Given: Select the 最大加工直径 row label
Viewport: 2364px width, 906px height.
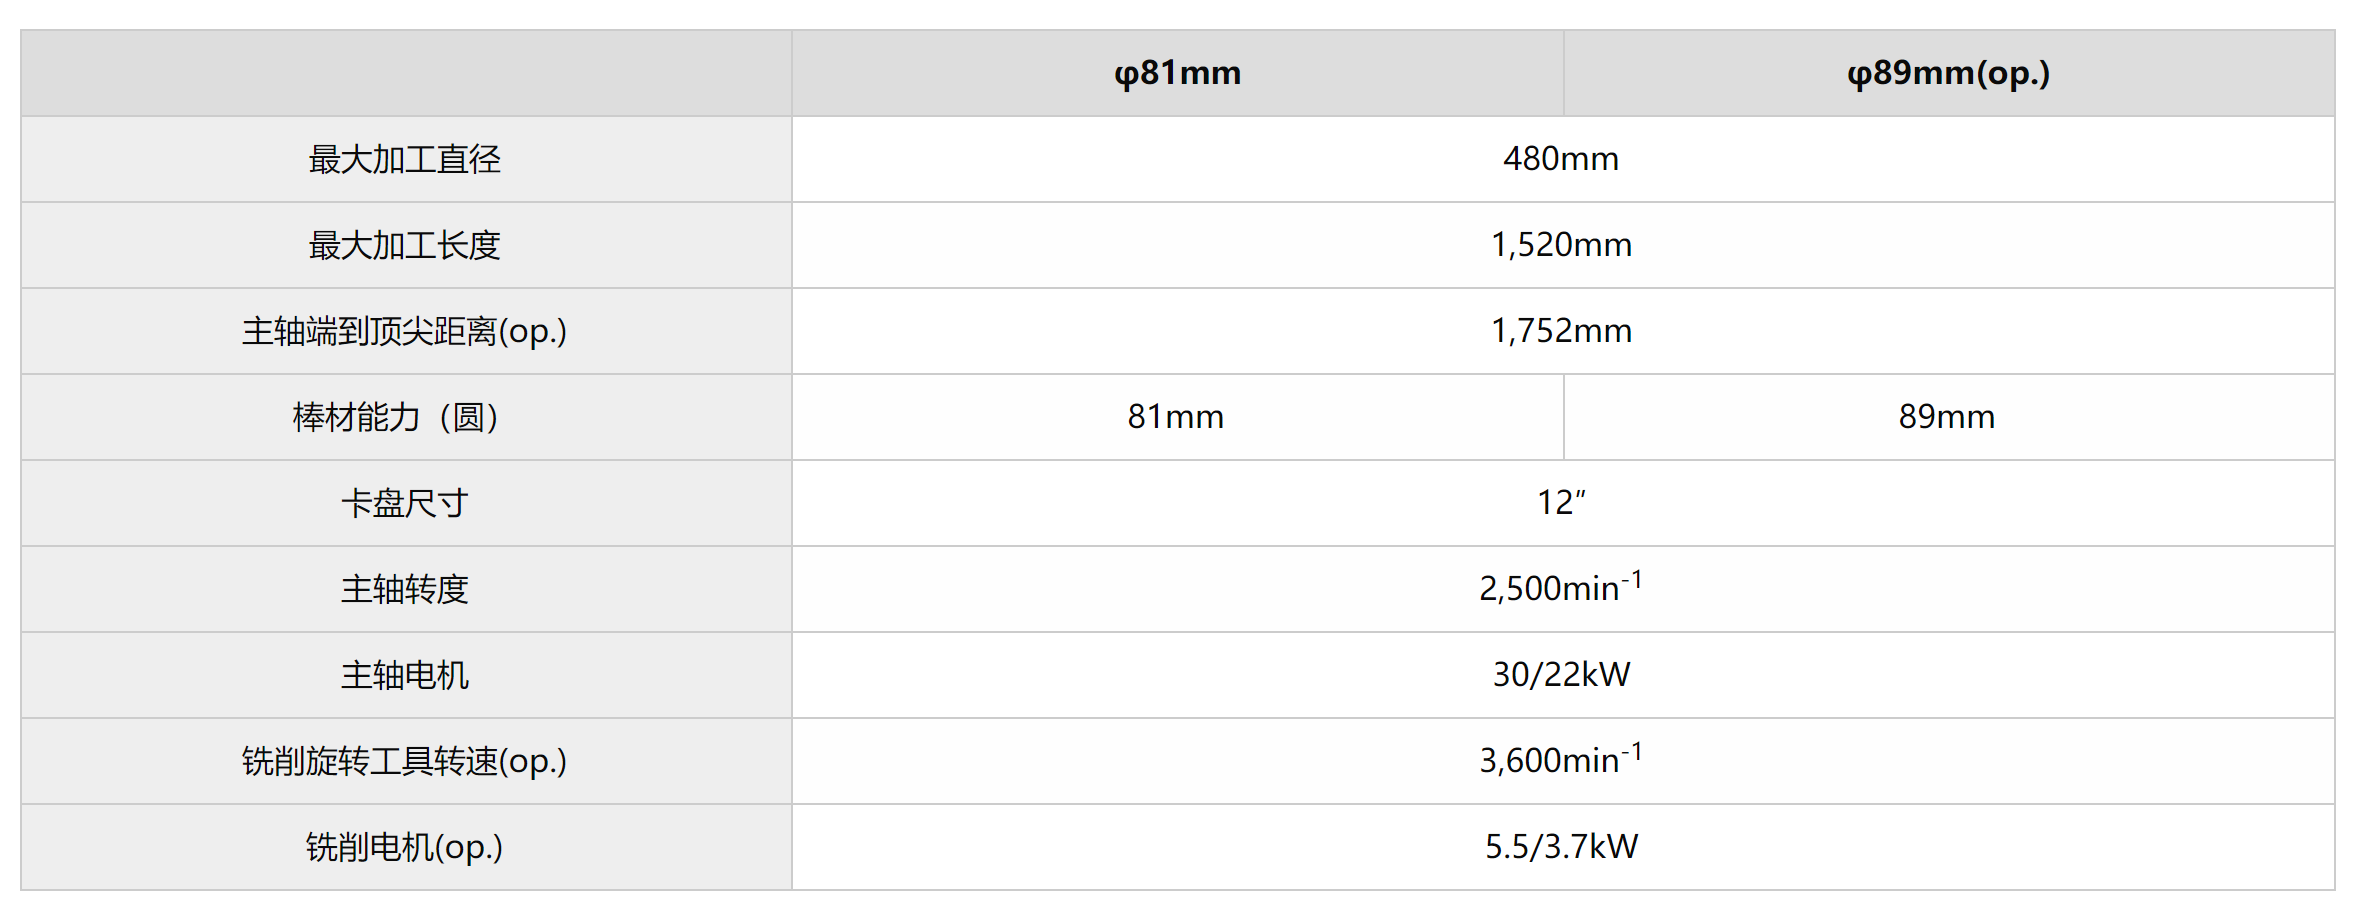Looking at the screenshot, I should [x=405, y=159].
